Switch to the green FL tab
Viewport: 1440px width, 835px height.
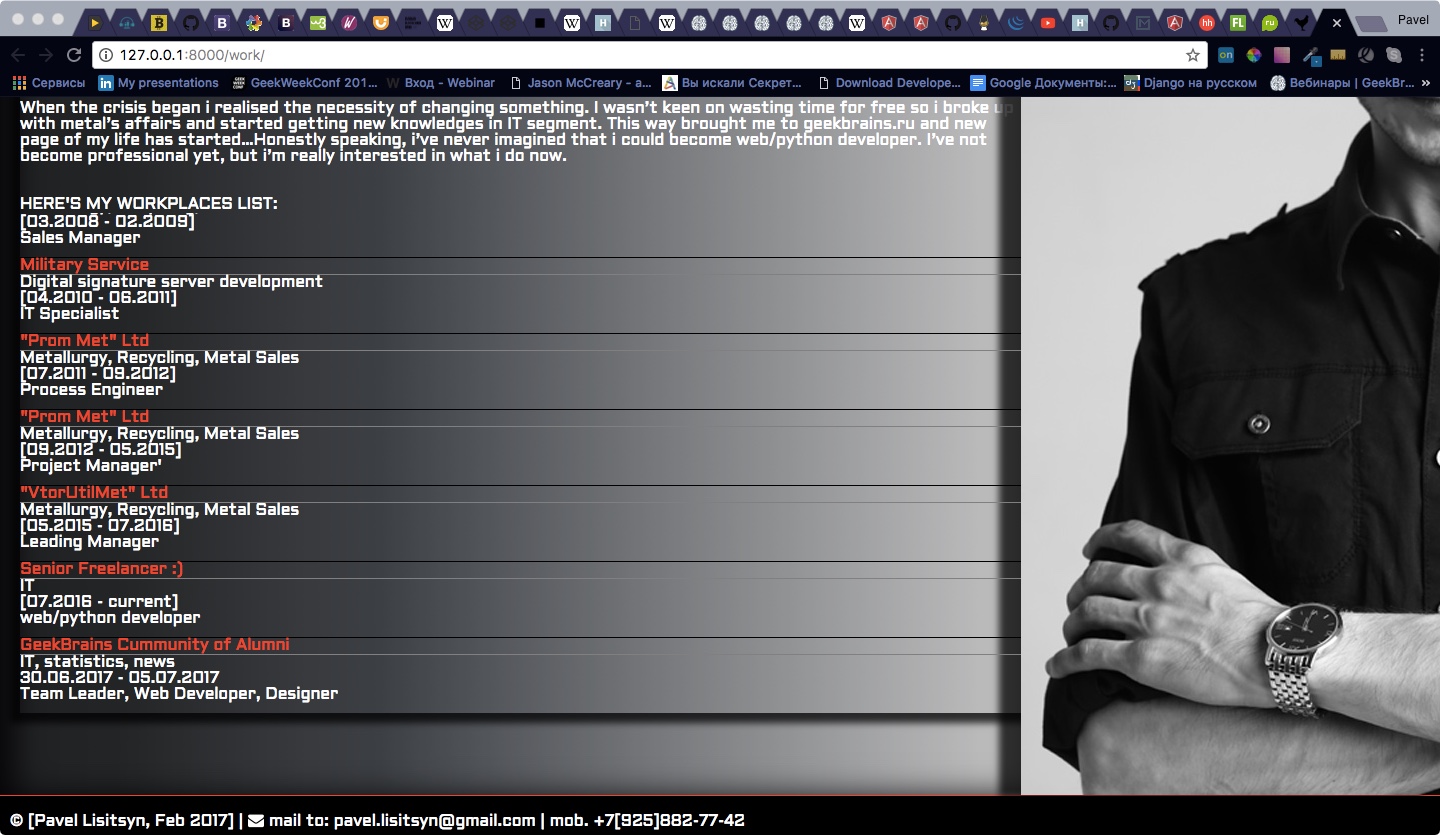tap(1238, 22)
